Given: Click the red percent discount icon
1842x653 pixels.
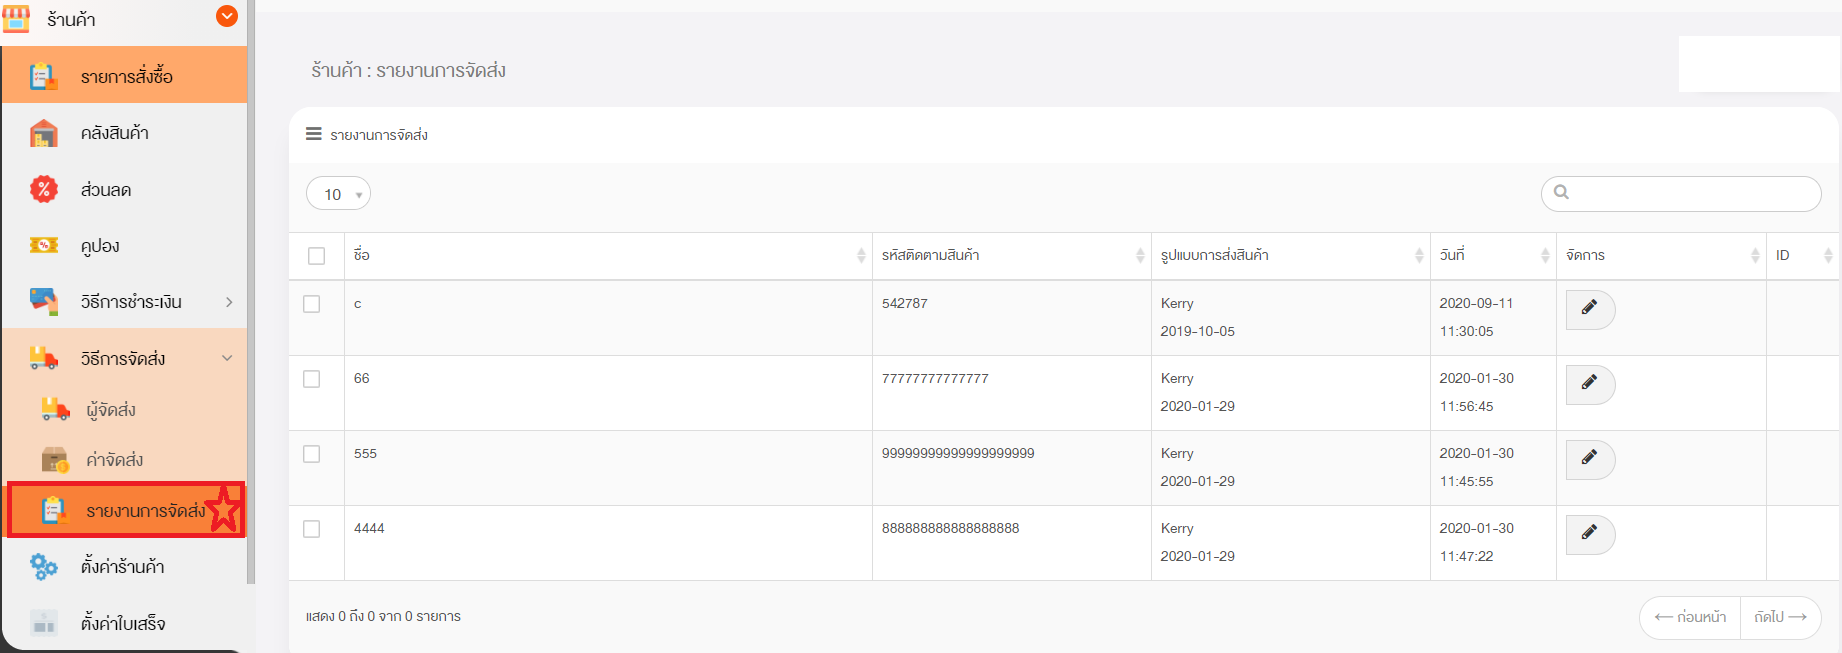Looking at the screenshot, I should (43, 189).
